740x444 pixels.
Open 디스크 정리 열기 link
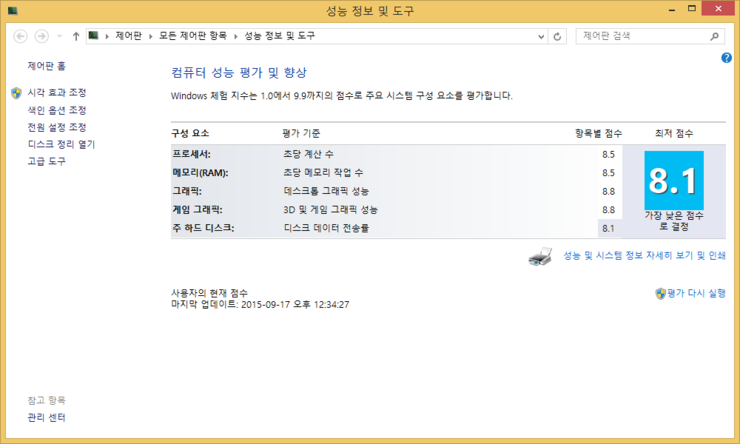click(x=61, y=144)
